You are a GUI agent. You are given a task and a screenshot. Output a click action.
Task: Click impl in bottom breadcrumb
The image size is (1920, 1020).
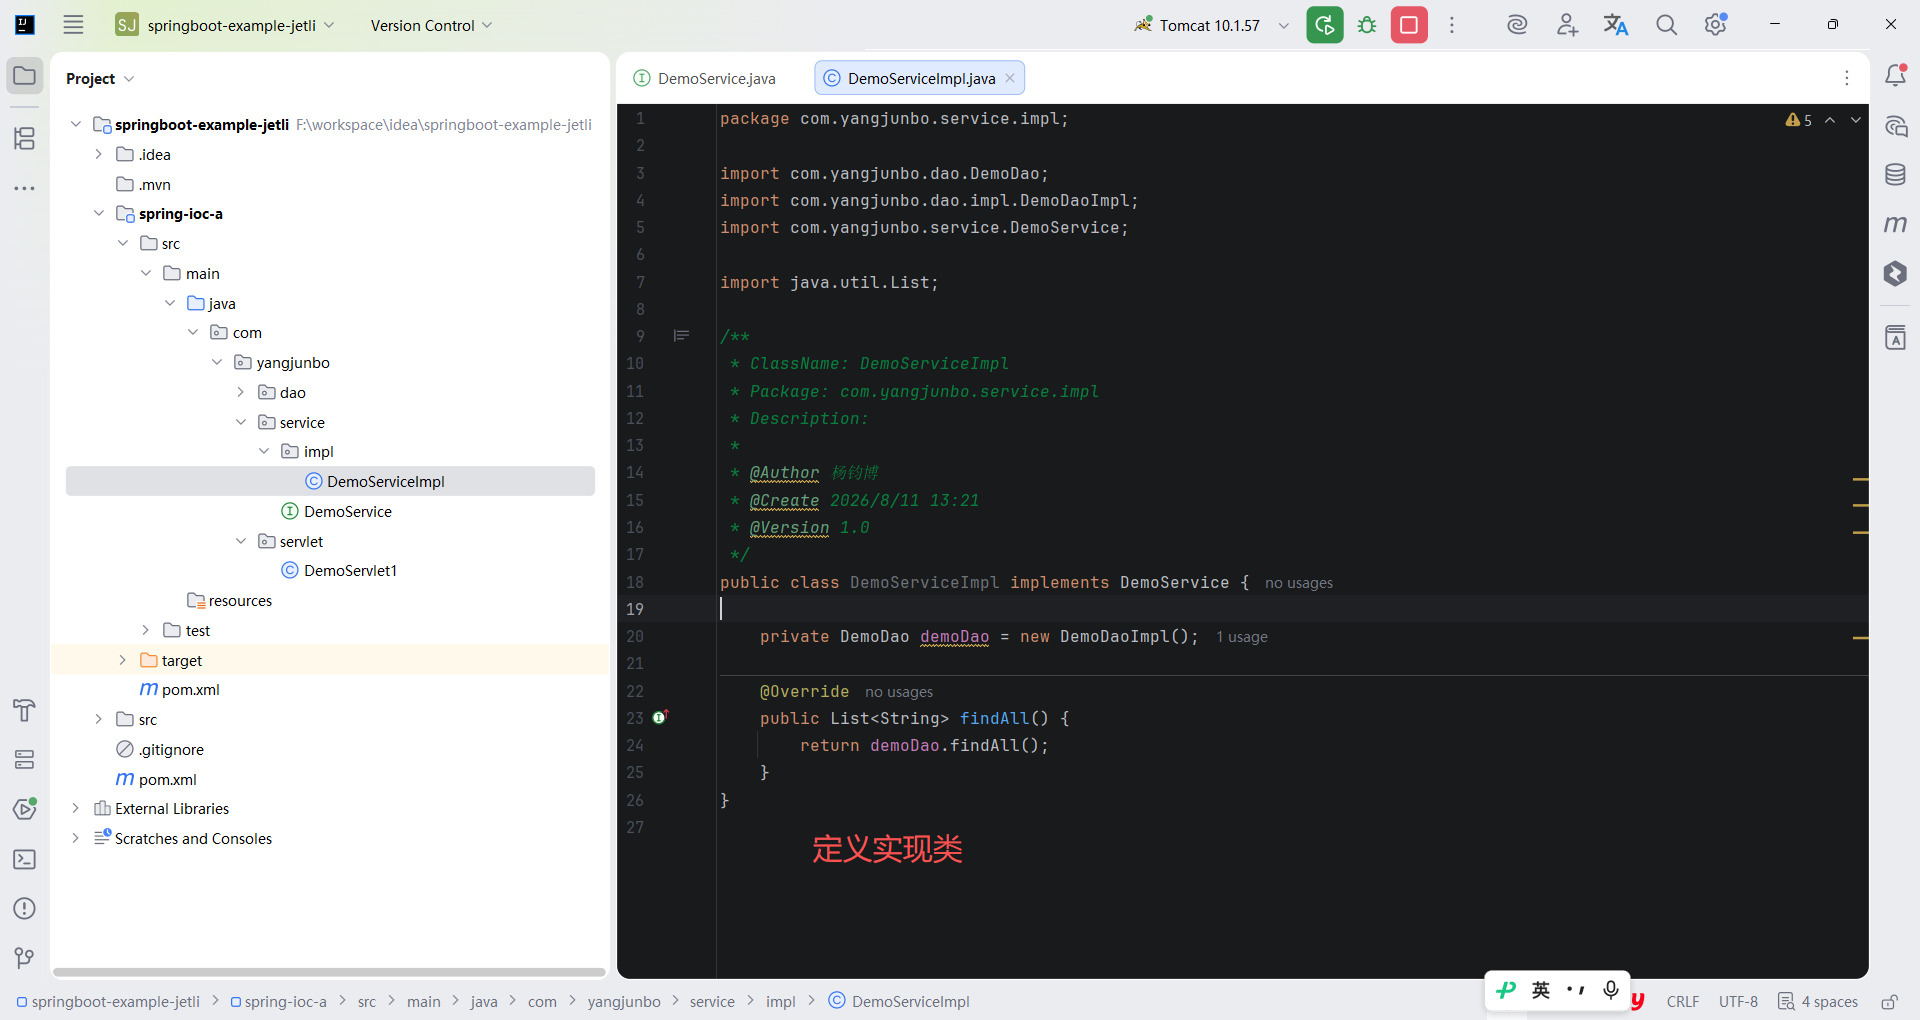781,1002
